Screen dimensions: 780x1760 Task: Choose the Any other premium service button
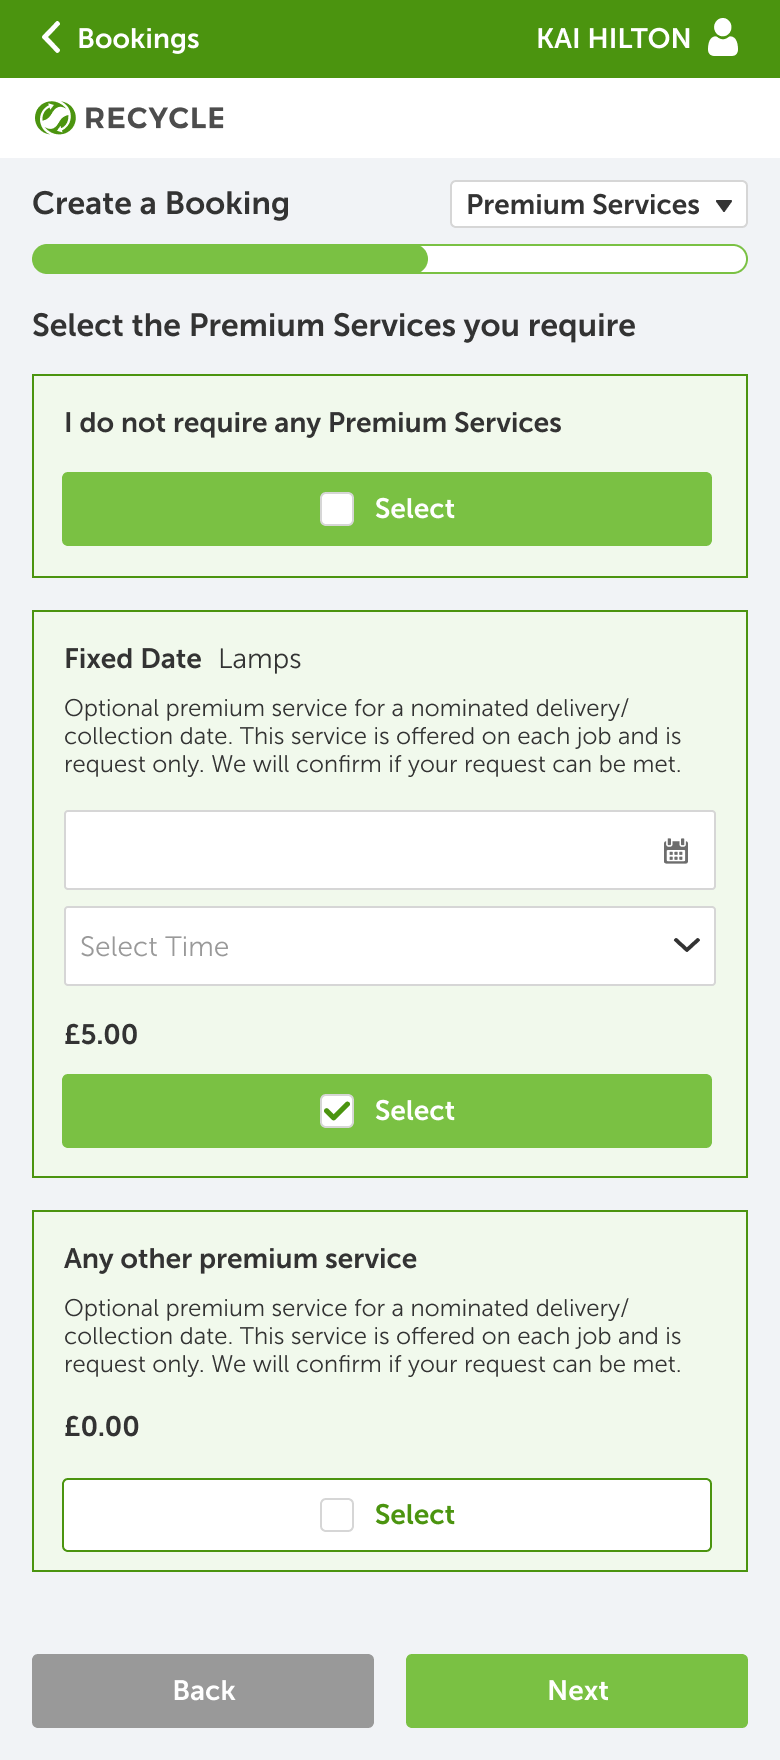click(x=387, y=1515)
